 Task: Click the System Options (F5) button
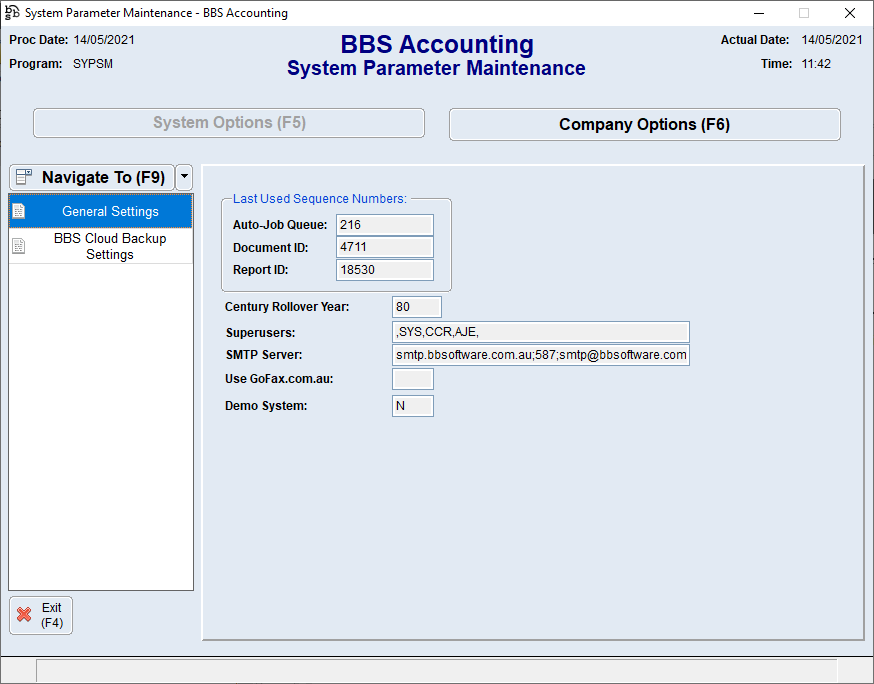coord(229,124)
